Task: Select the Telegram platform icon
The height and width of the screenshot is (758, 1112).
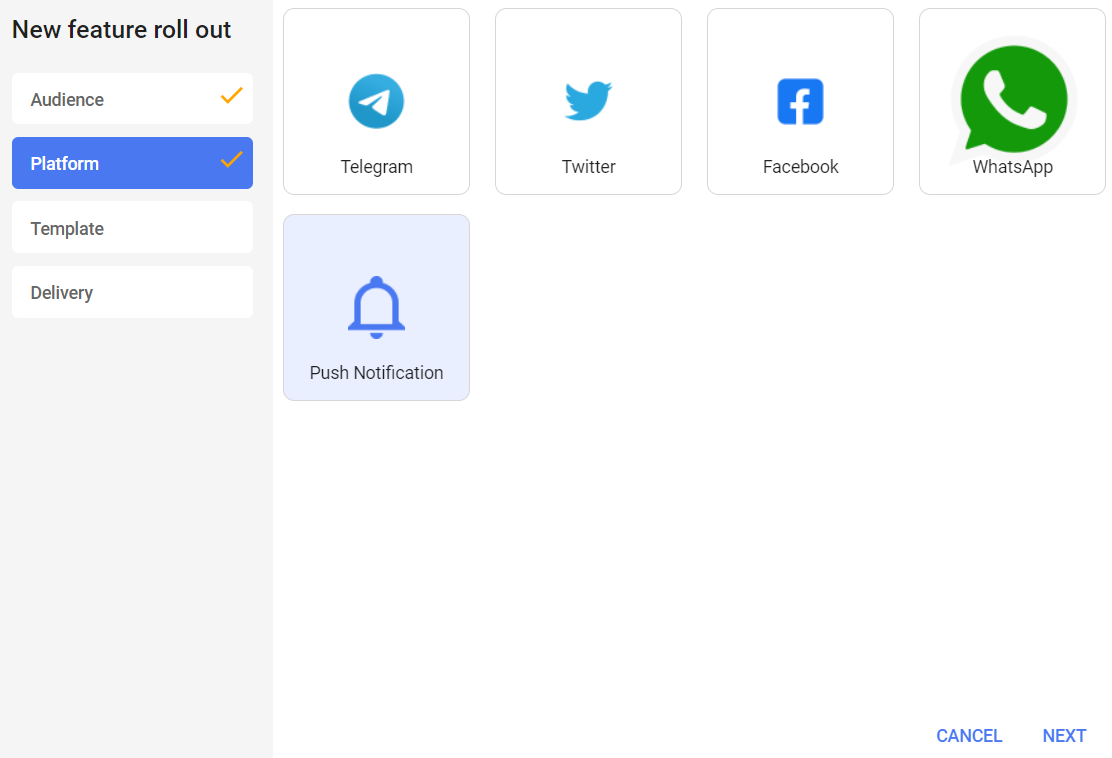Action: [x=376, y=101]
